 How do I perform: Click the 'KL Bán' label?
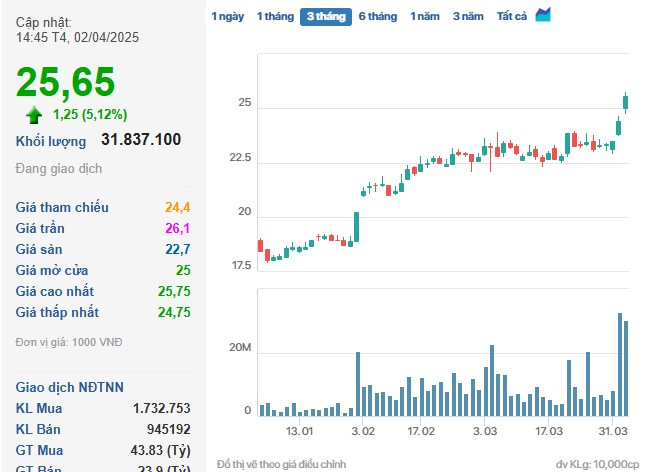click(38, 429)
